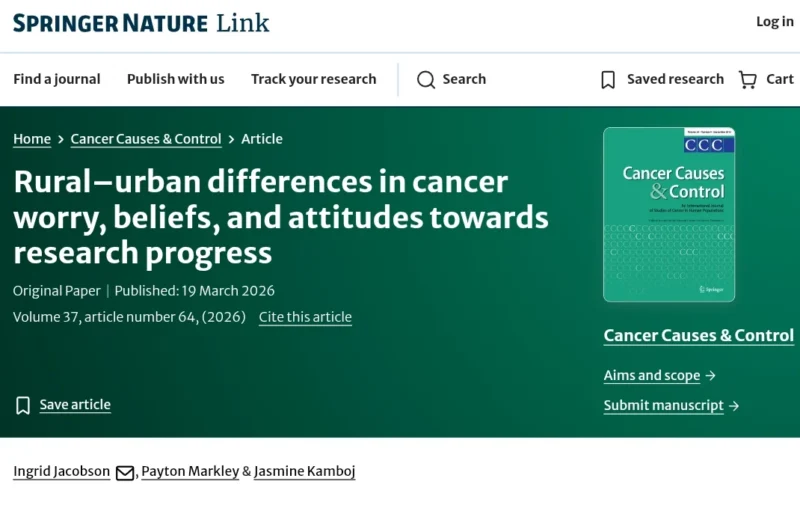Viewport: 800px width, 508px height.
Task: Click the search magnifying glass icon
Action: click(x=426, y=80)
